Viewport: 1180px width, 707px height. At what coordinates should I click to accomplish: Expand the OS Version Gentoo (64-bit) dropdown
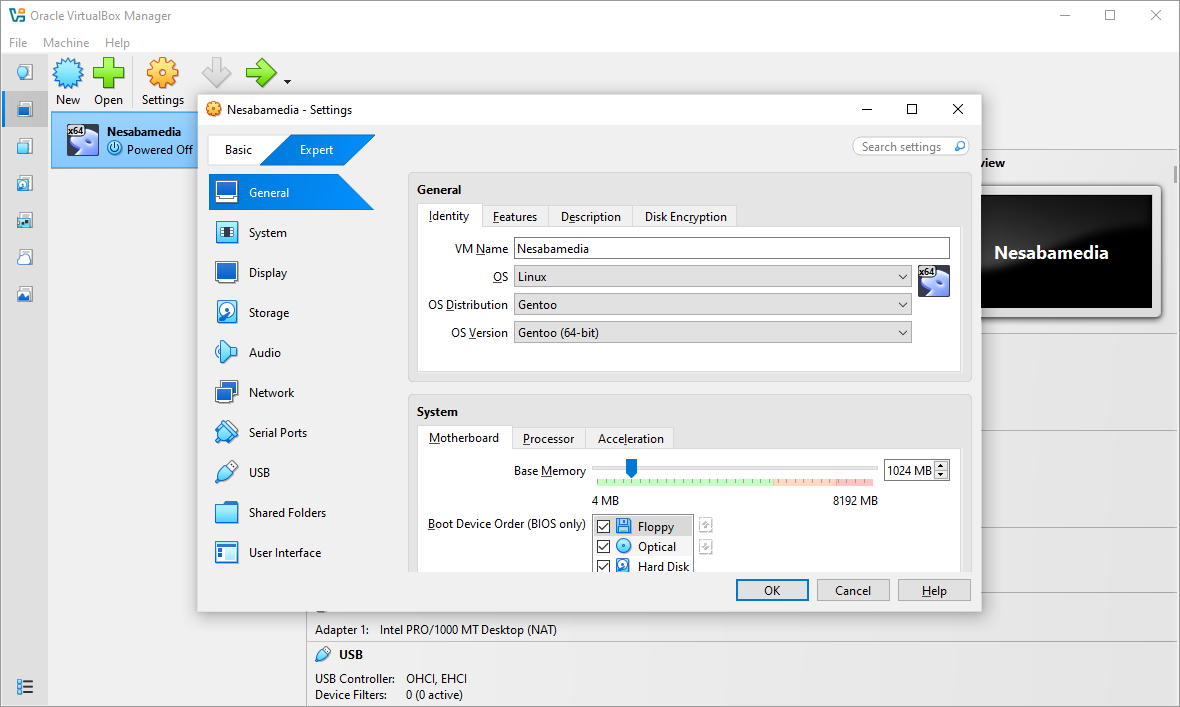(x=712, y=333)
